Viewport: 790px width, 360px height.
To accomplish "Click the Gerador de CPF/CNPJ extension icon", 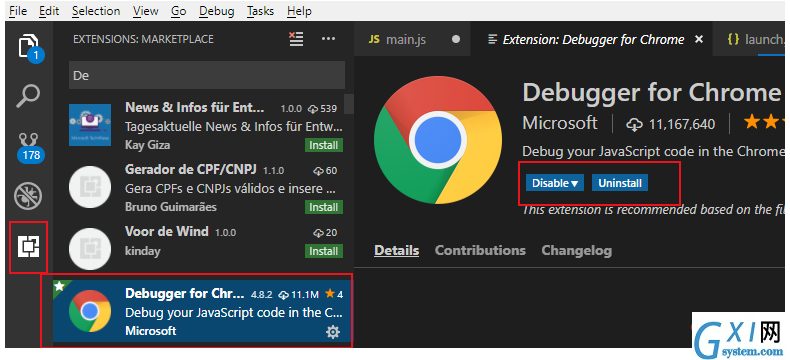I will (90, 187).
